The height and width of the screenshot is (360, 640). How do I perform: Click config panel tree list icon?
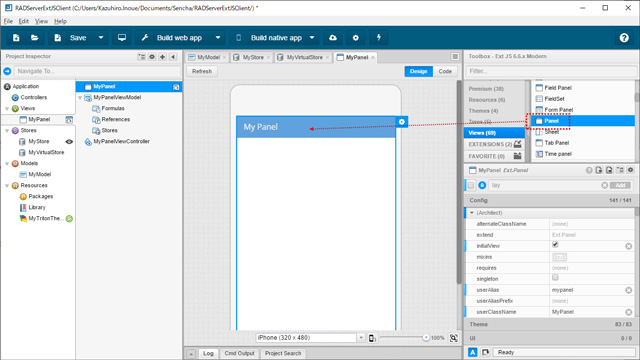(620, 170)
